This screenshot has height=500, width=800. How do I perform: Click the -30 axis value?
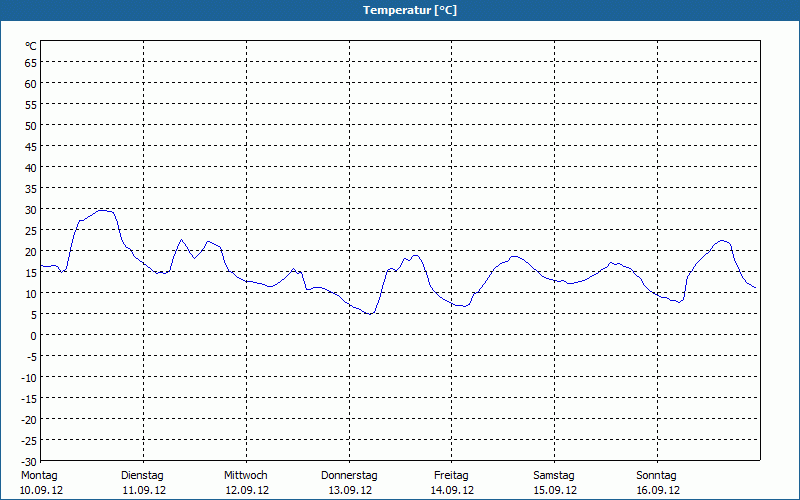(29, 462)
